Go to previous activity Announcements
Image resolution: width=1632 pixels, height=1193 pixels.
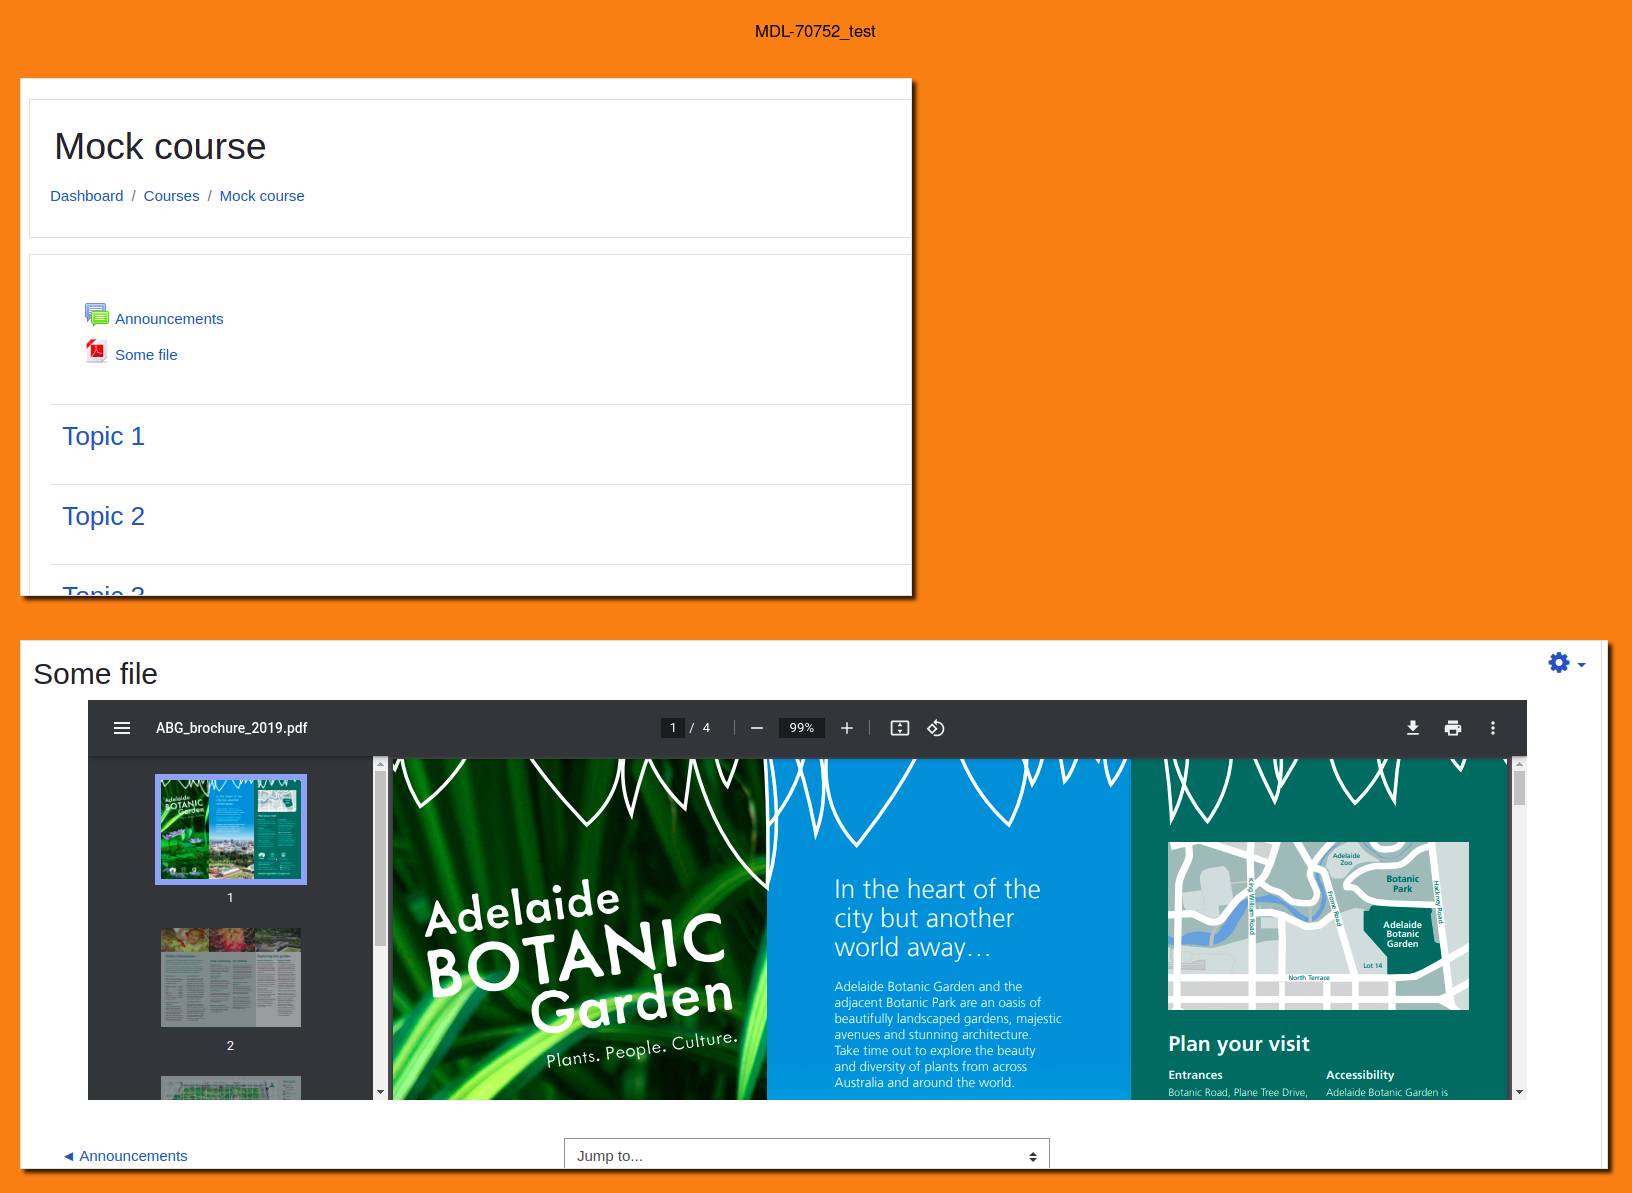click(125, 1156)
